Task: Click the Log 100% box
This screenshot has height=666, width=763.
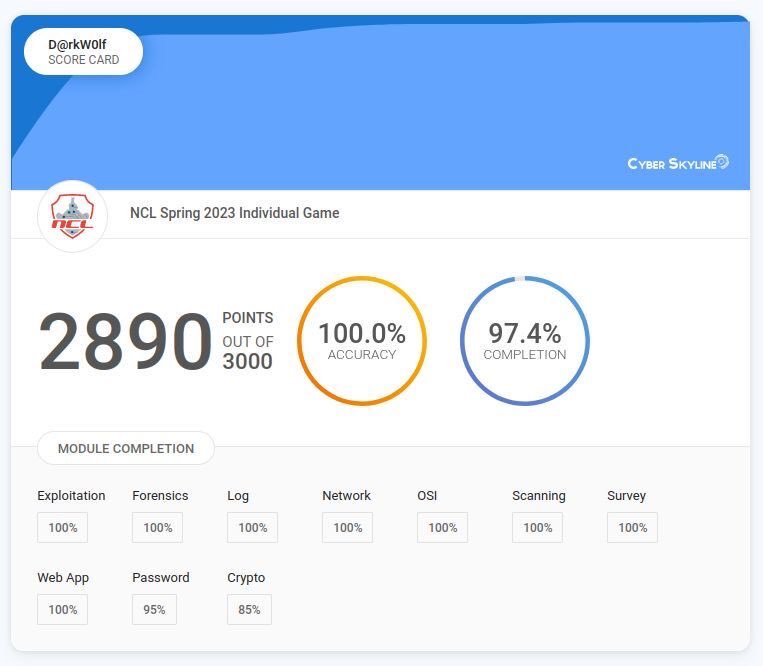Action: (253, 527)
